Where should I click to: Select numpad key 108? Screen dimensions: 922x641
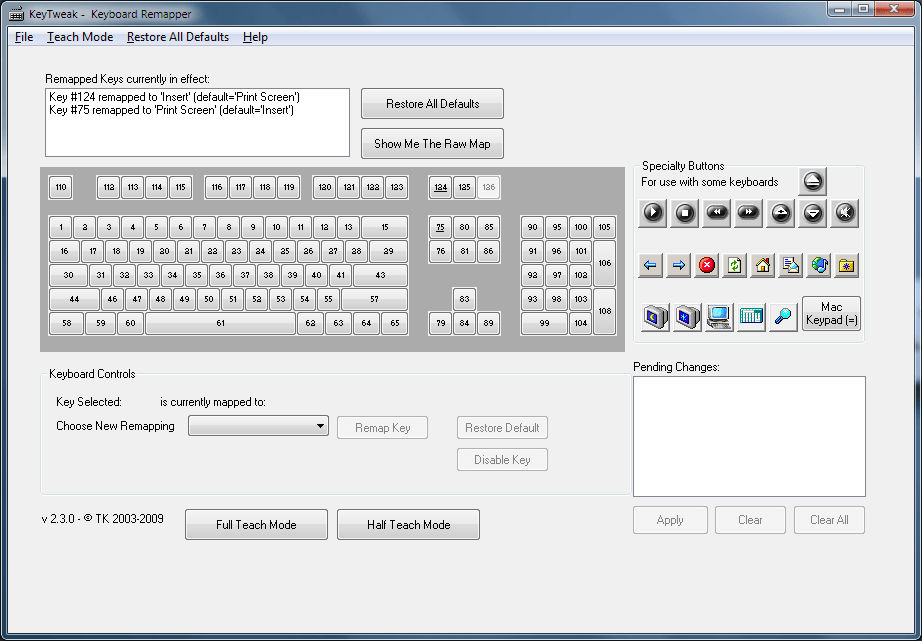(x=604, y=311)
